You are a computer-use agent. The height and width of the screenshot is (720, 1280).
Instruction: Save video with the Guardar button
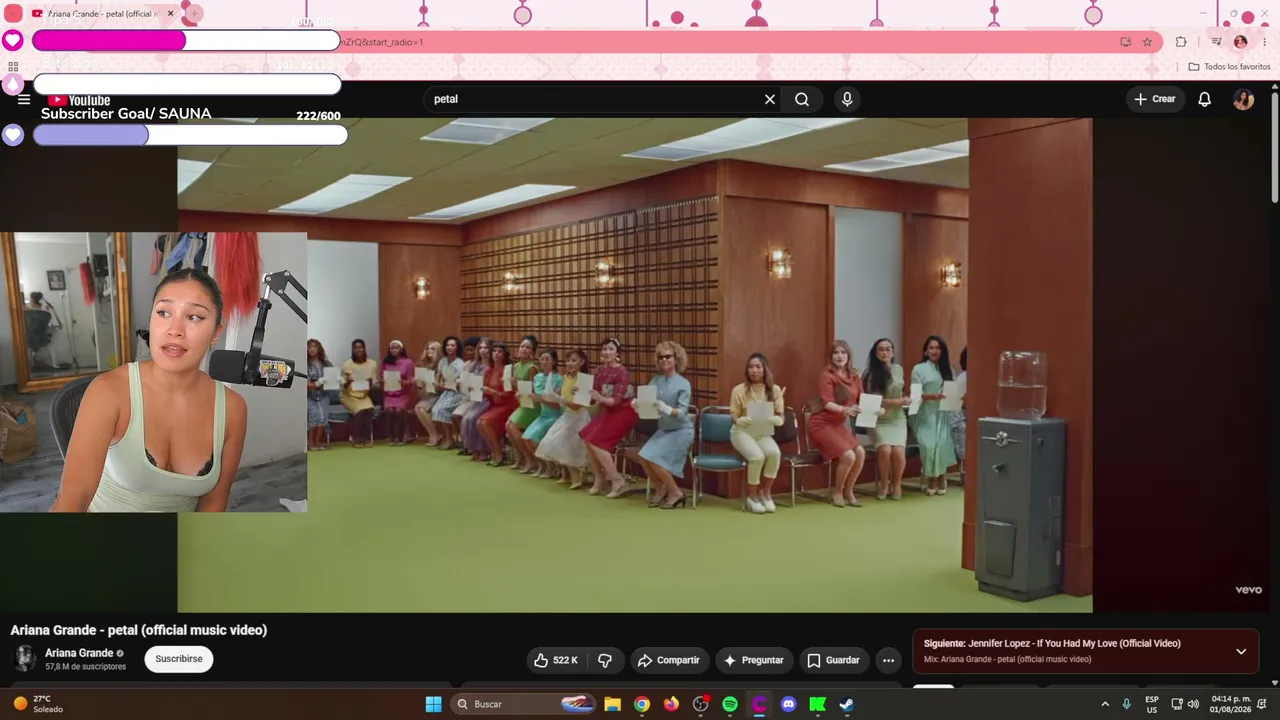point(833,660)
